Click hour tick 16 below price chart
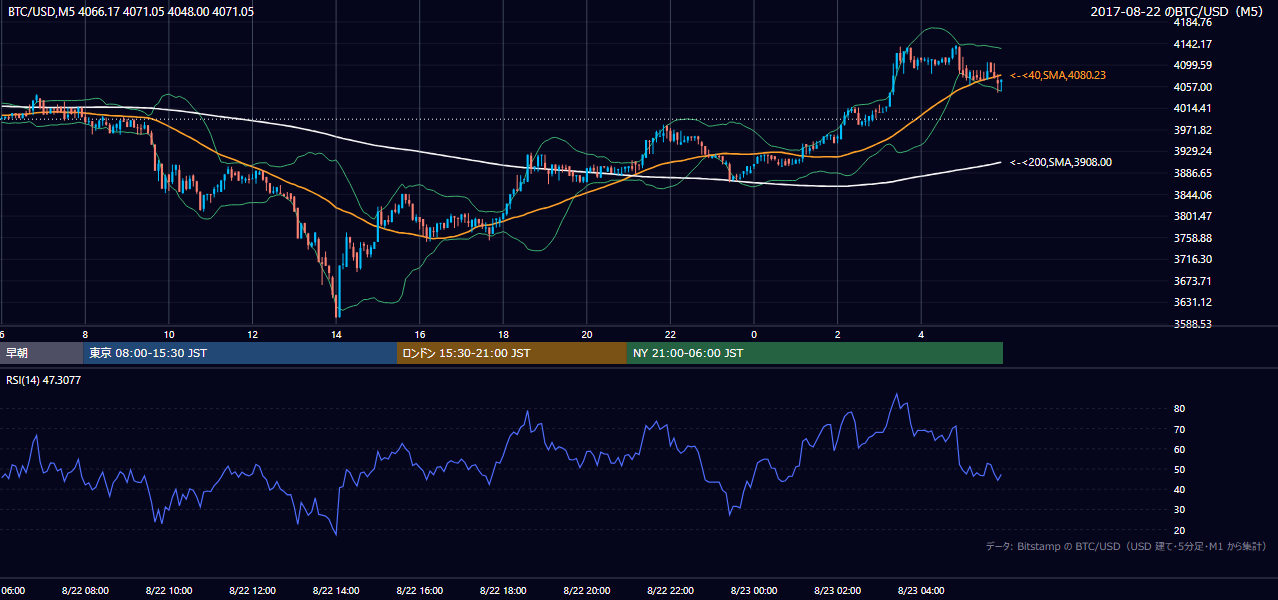The height and width of the screenshot is (600, 1278). pyautogui.click(x=420, y=334)
